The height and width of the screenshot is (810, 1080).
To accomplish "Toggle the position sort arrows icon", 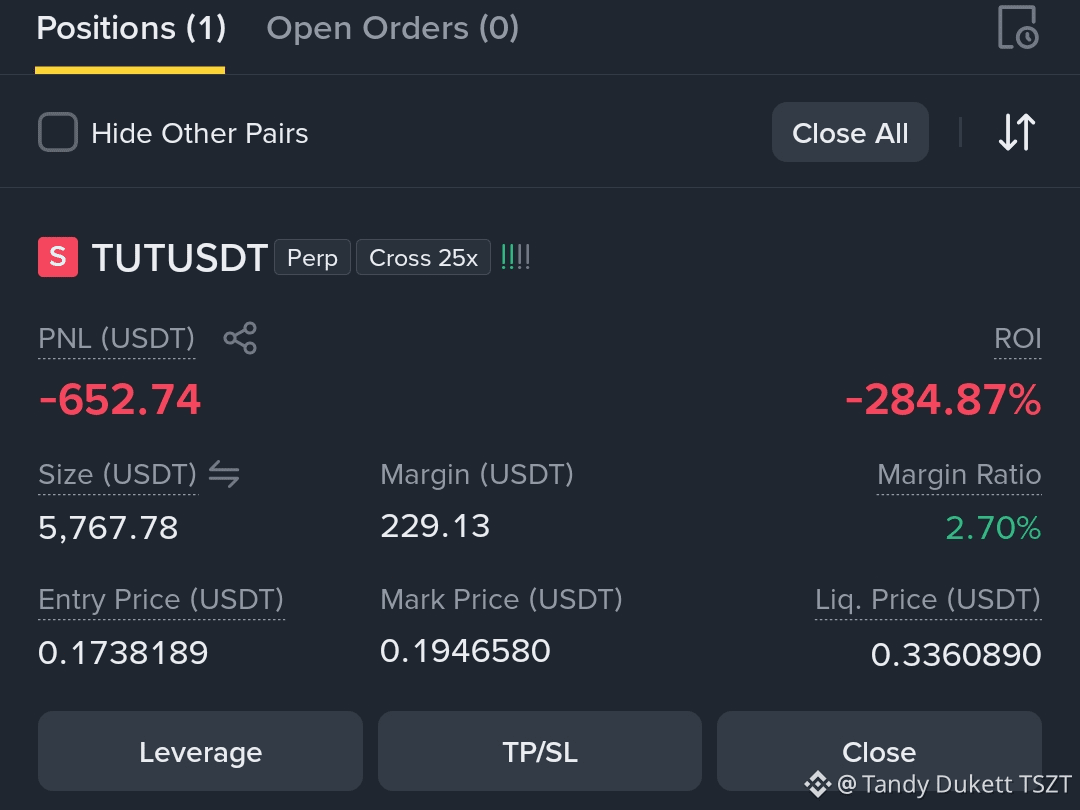I will (x=1017, y=132).
